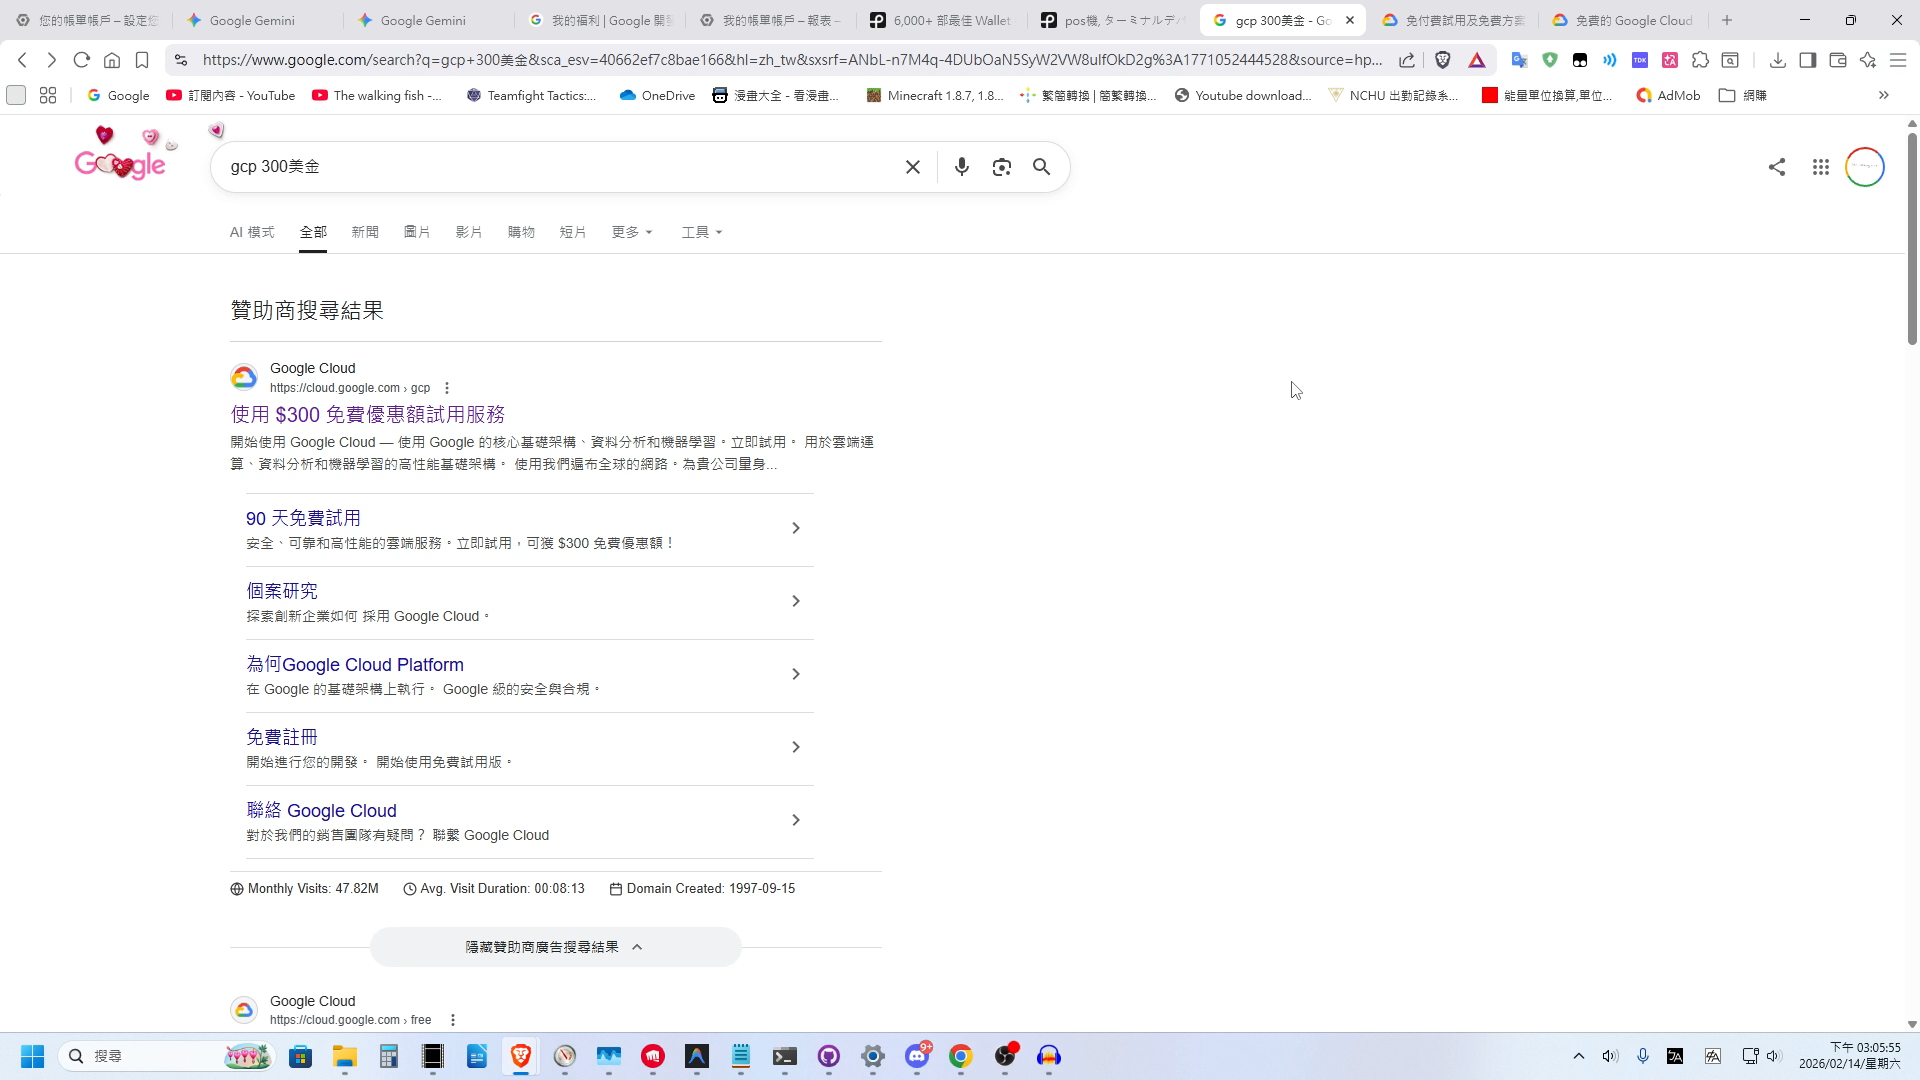Open Brave Rewards triangle icon
Viewport: 1920px width, 1080px height.
(1476, 60)
